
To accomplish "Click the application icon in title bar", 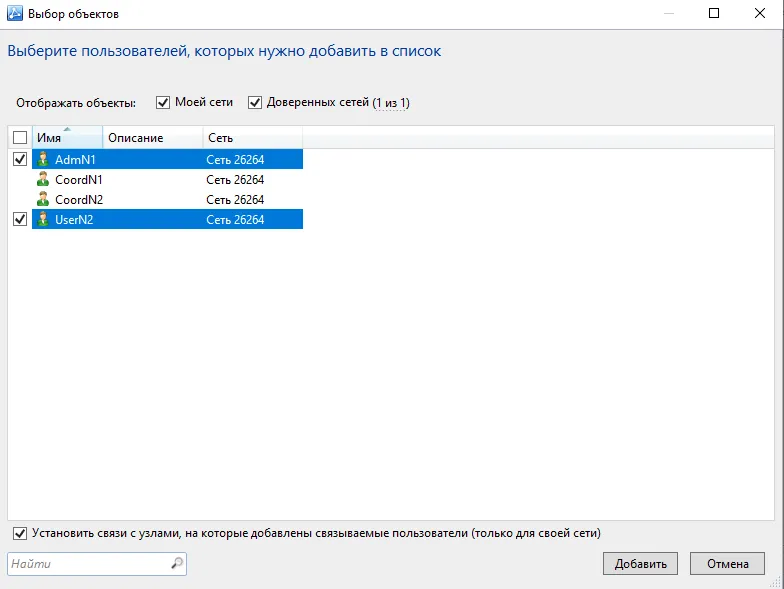I will click(14, 13).
